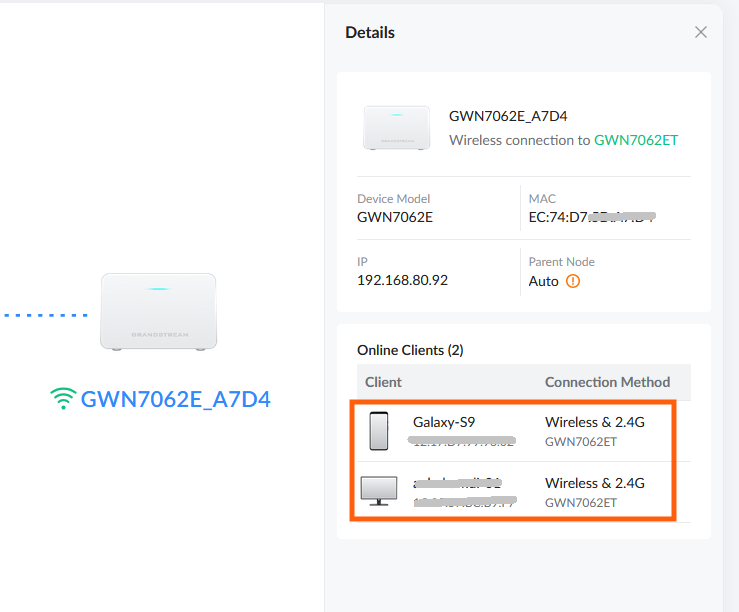Click the MAC address value EC:74:D7
The width and height of the screenshot is (739, 612).
click(592, 217)
